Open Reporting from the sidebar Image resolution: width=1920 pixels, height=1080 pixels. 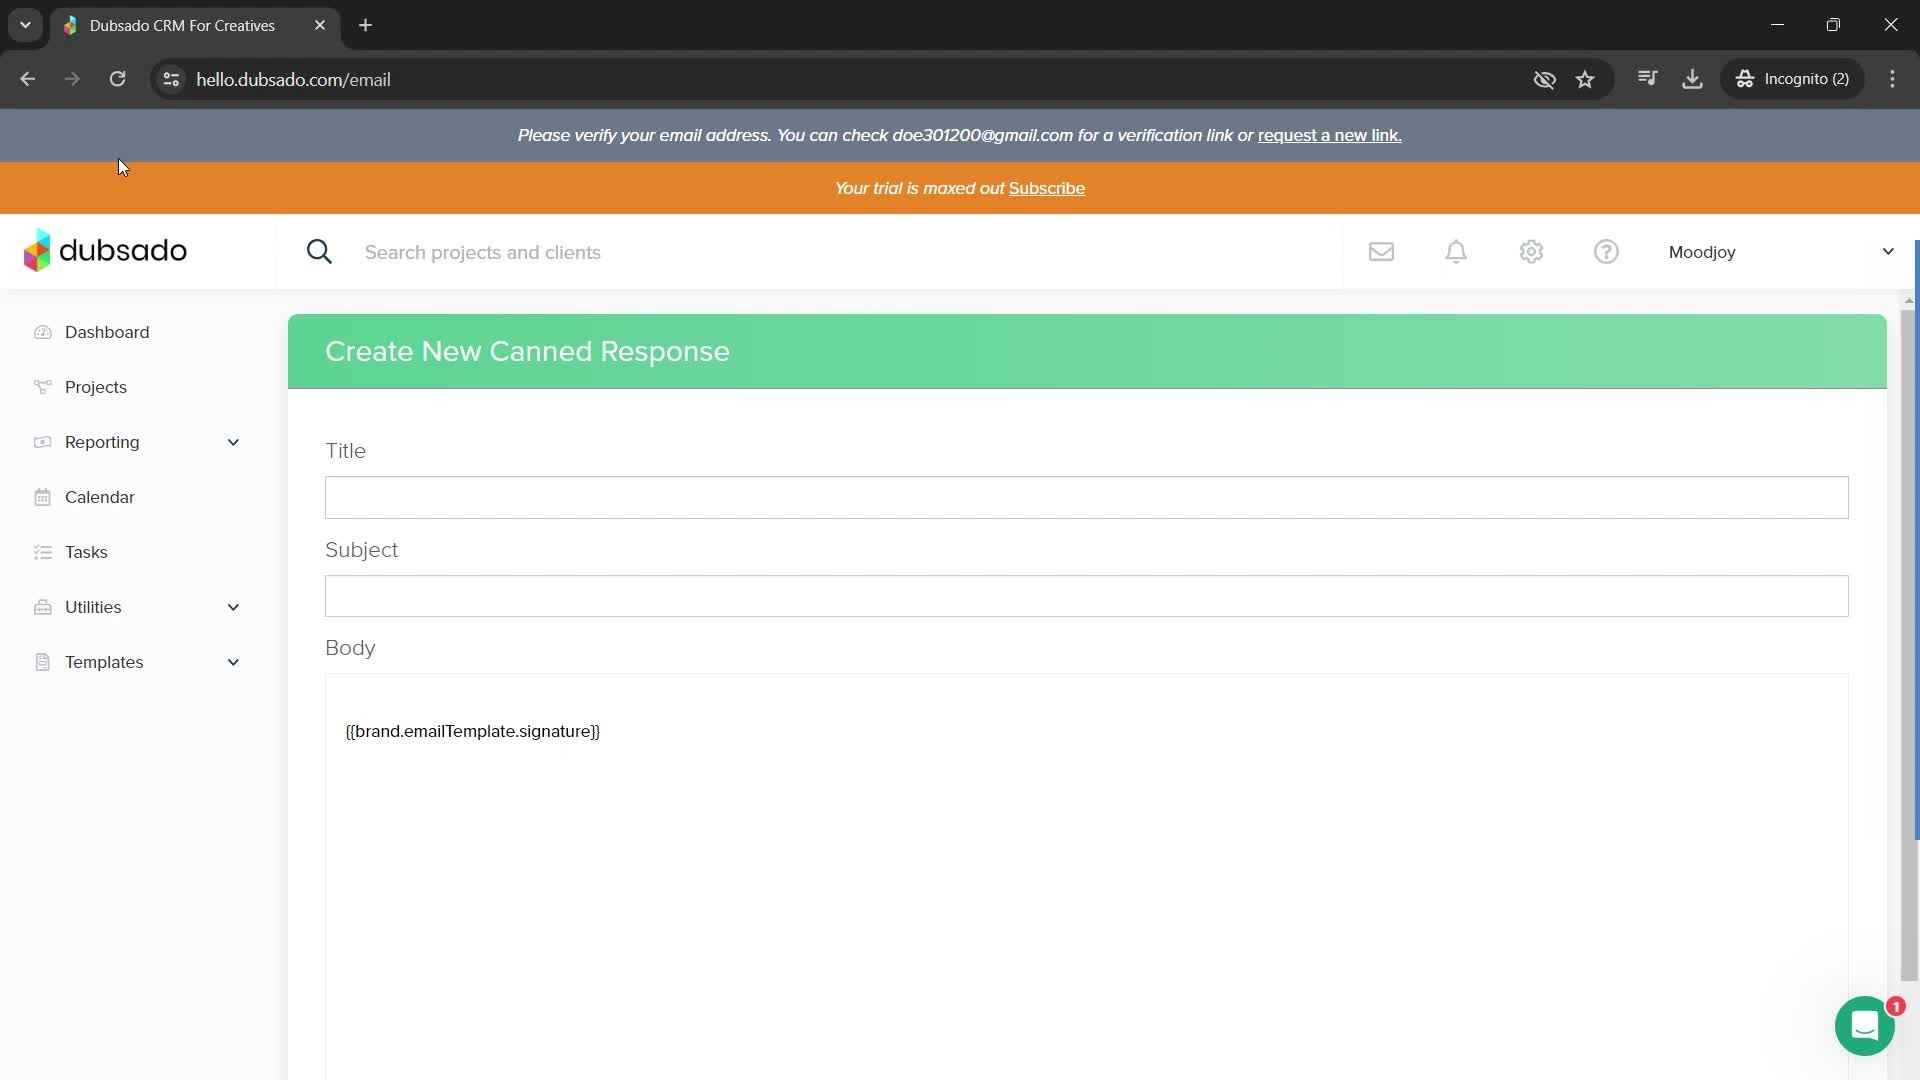tap(102, 442)
